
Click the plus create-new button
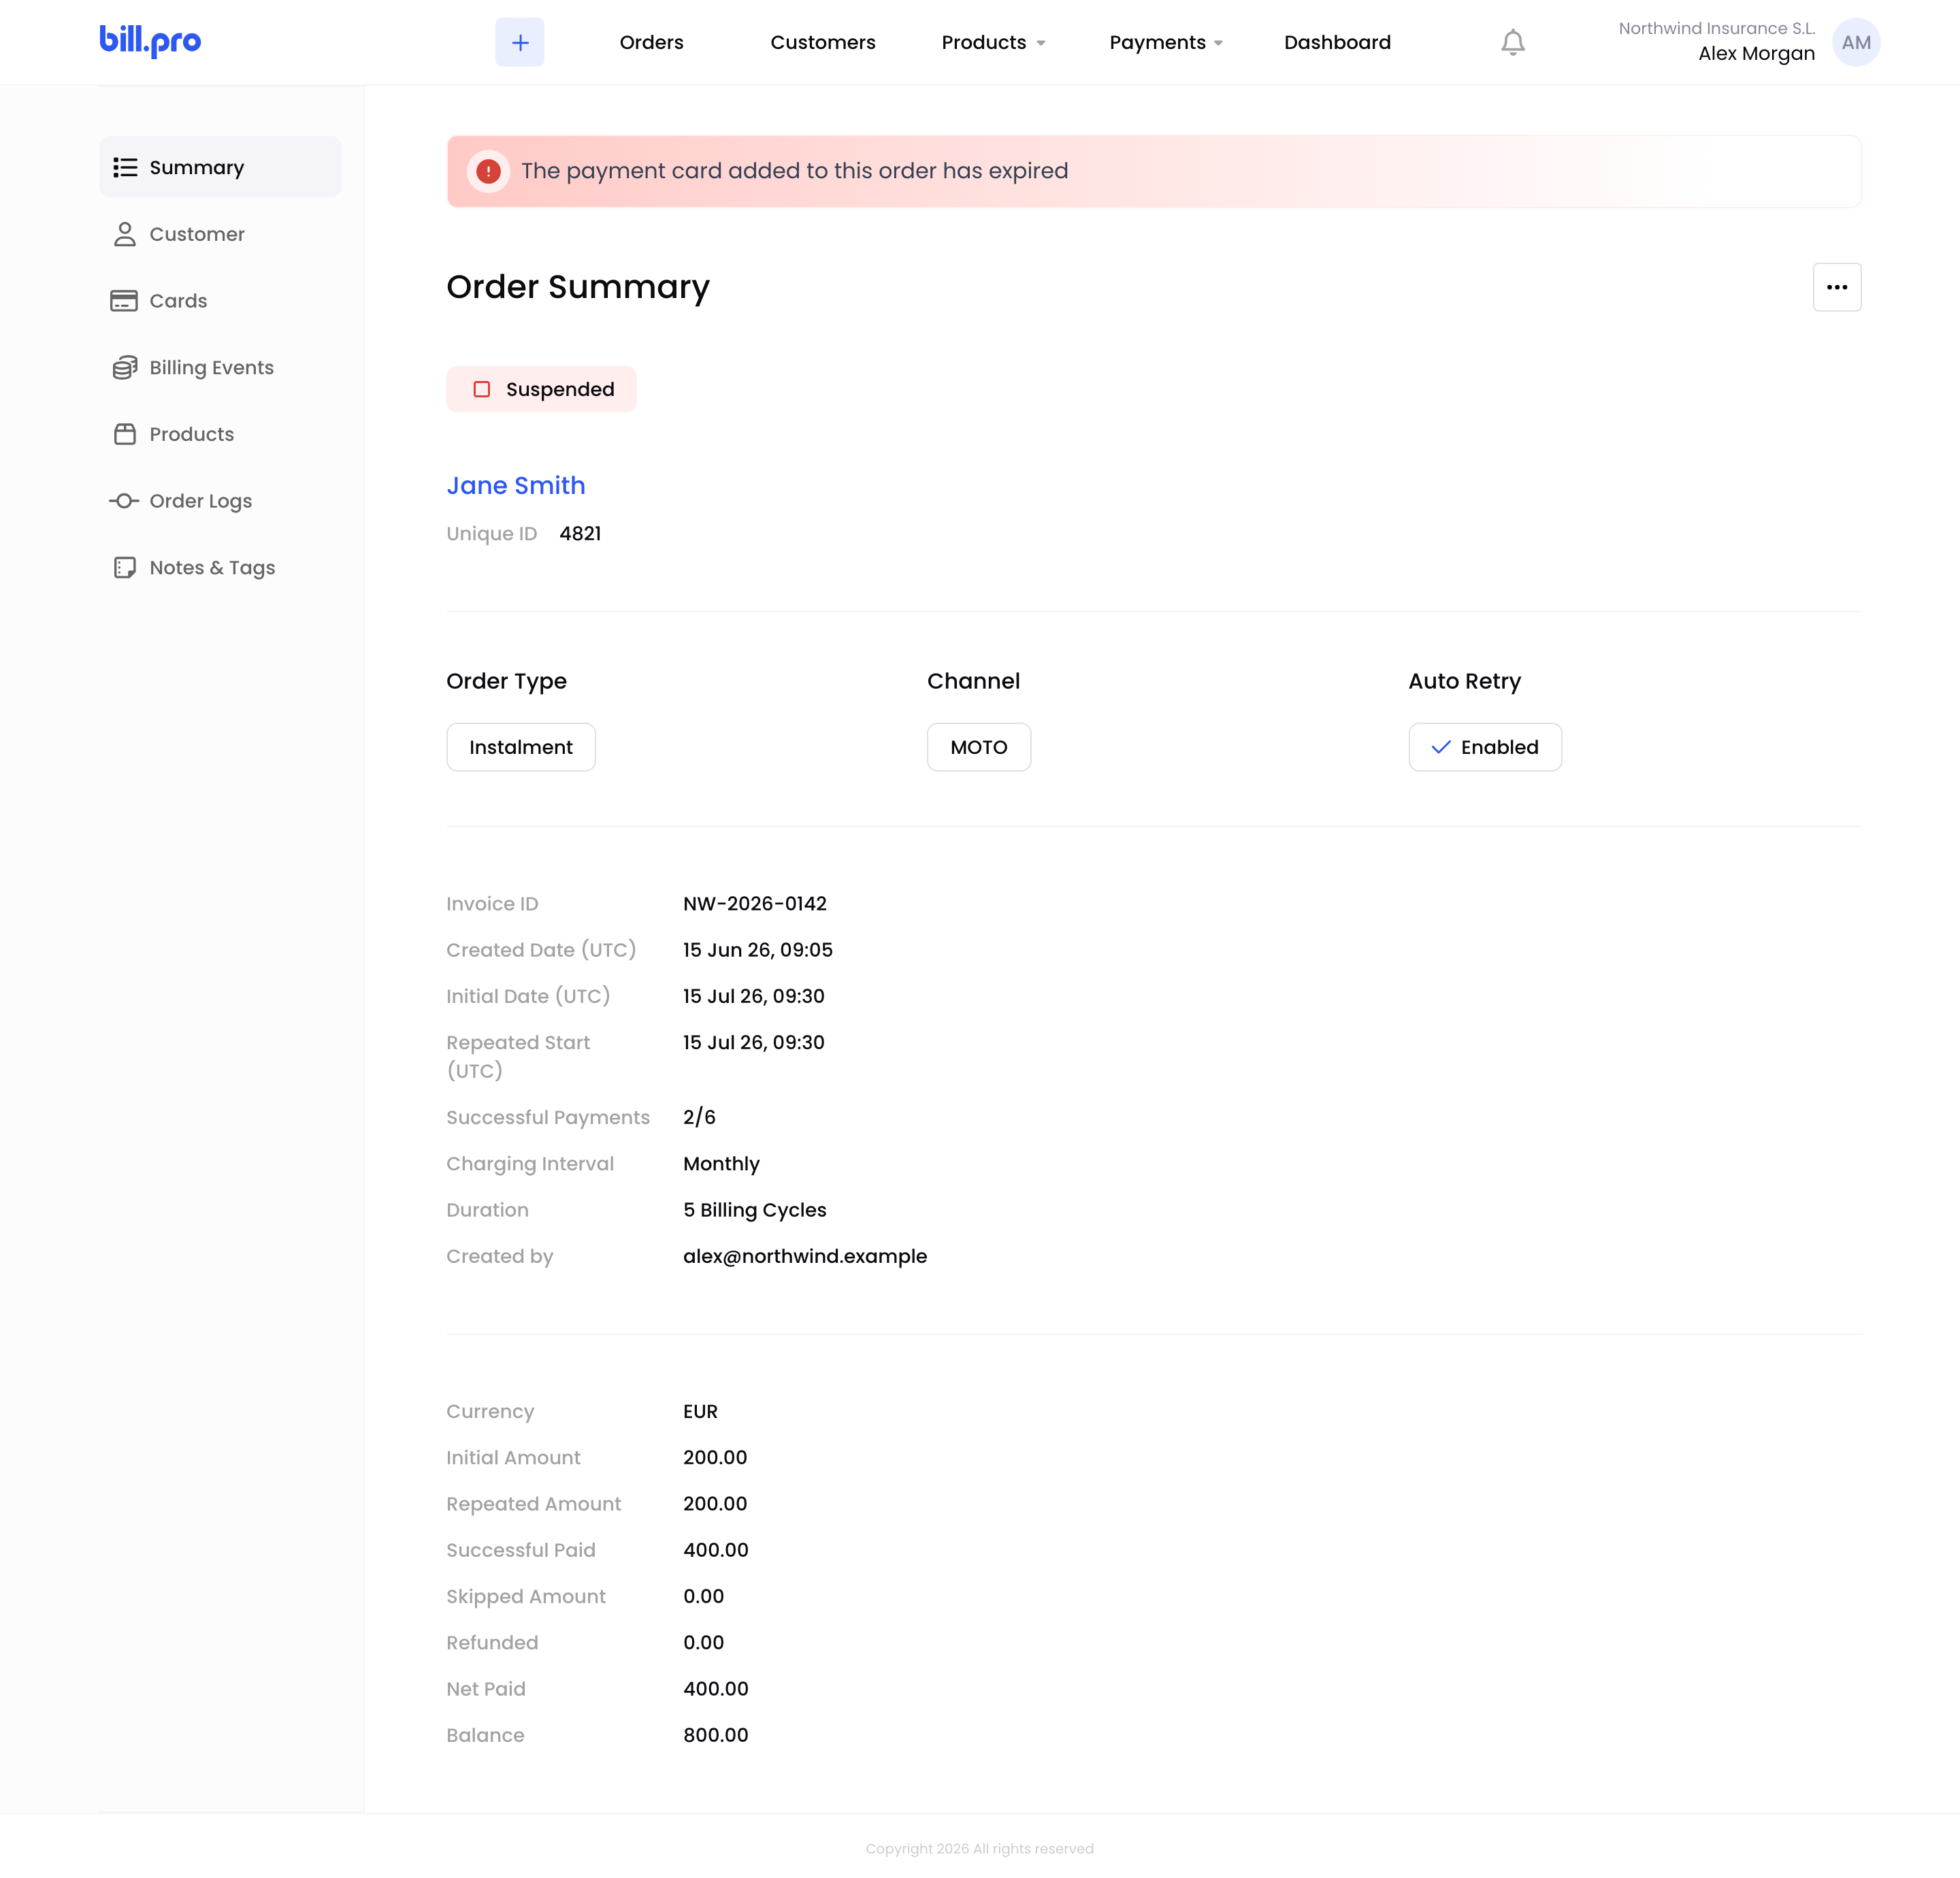coord(520,42)
